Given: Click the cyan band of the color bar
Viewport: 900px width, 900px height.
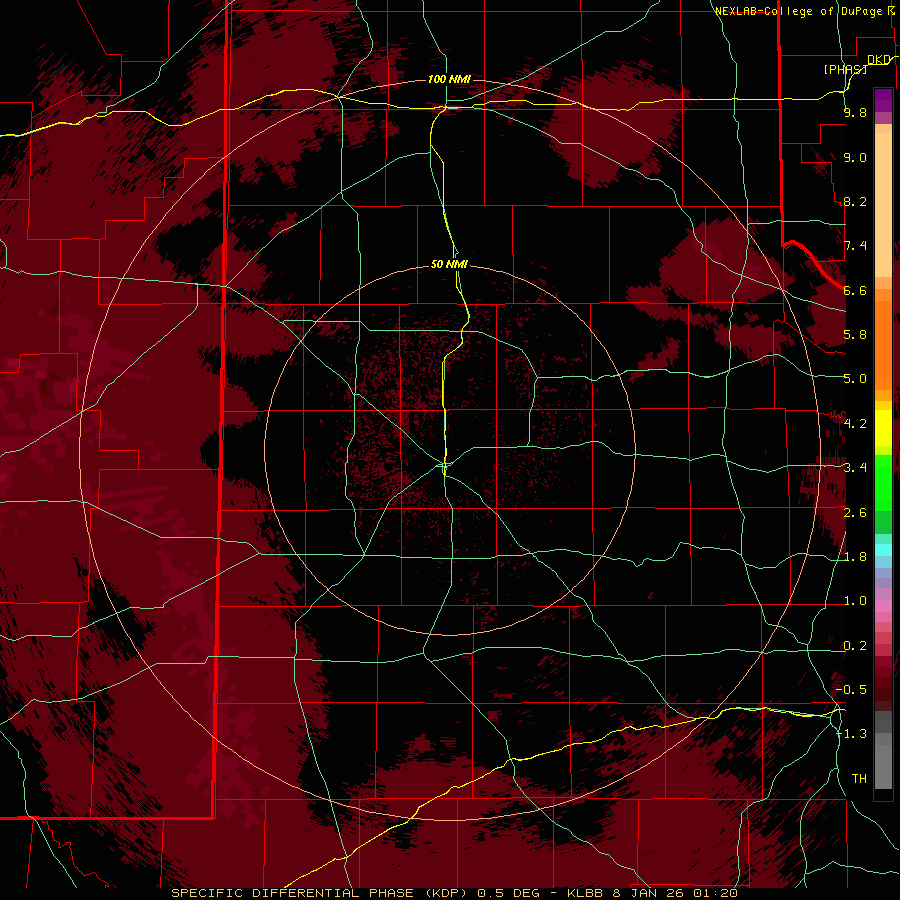Looking at the screenshot, I should [883, 549].
